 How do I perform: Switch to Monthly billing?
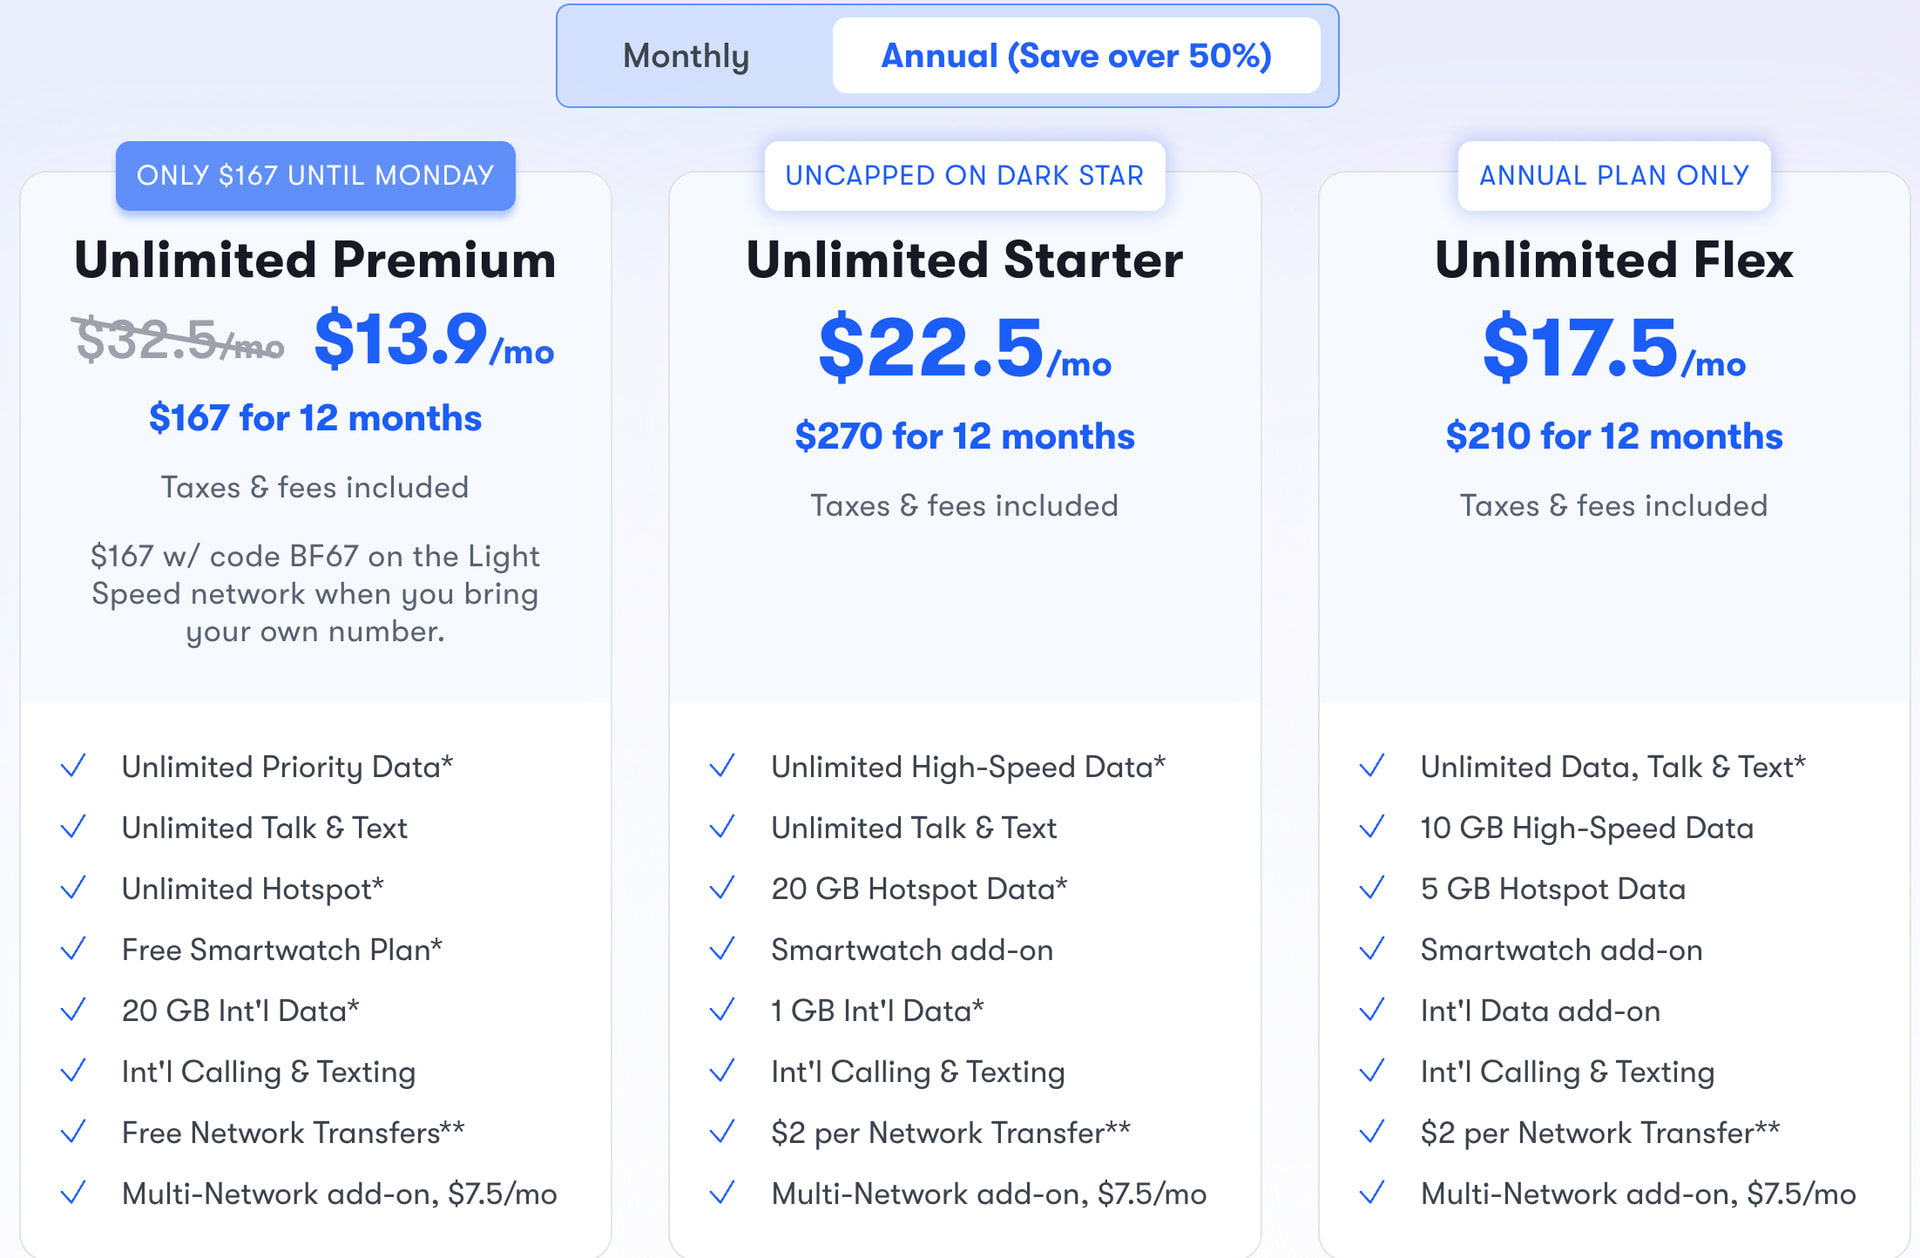(x=686, y=56)
